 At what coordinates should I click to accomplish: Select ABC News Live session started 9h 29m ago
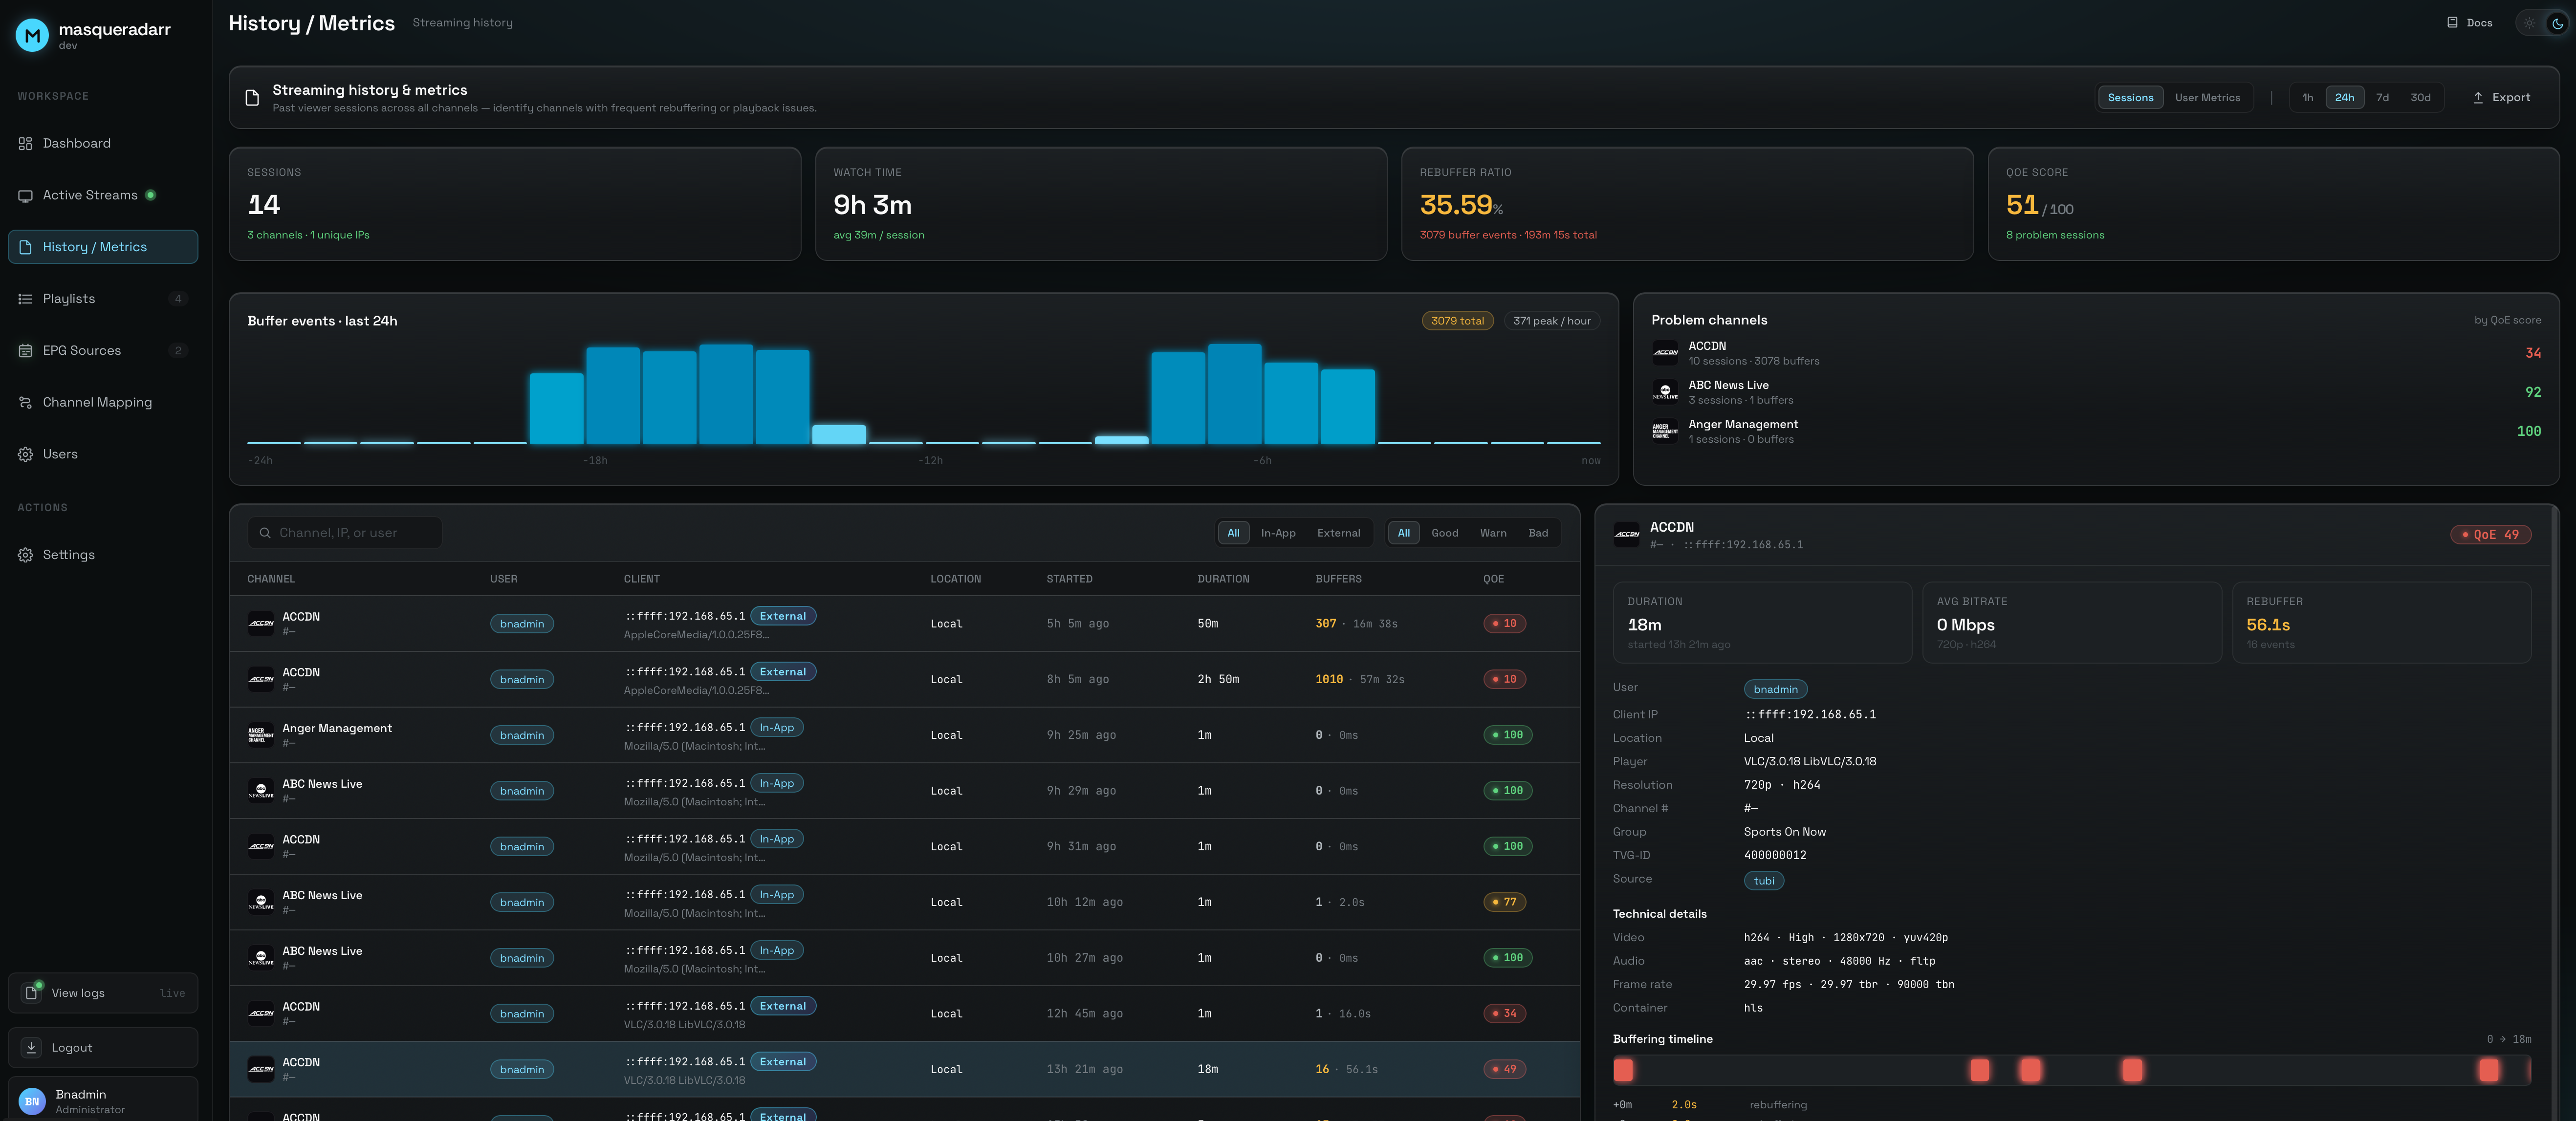tap(904, 791)
